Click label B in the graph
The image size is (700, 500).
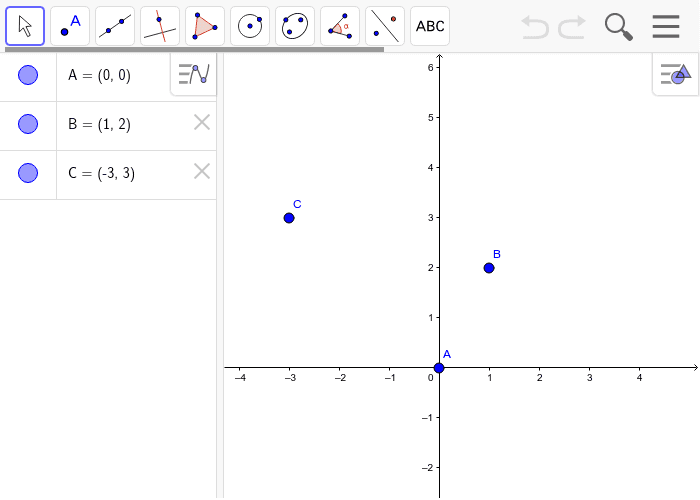(x=497, y=254)
